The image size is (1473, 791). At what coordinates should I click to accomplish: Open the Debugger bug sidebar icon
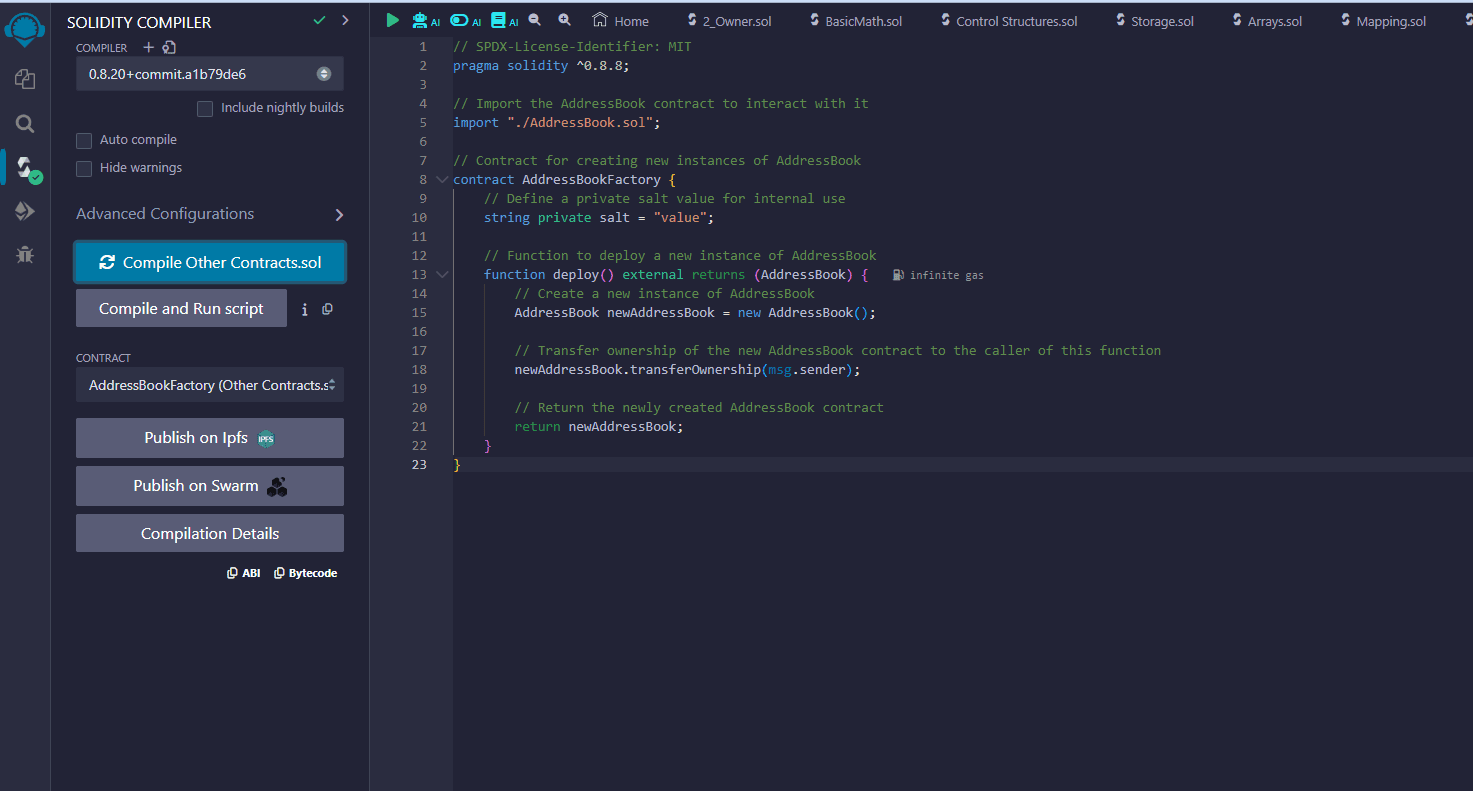click(x=25, y=255)
